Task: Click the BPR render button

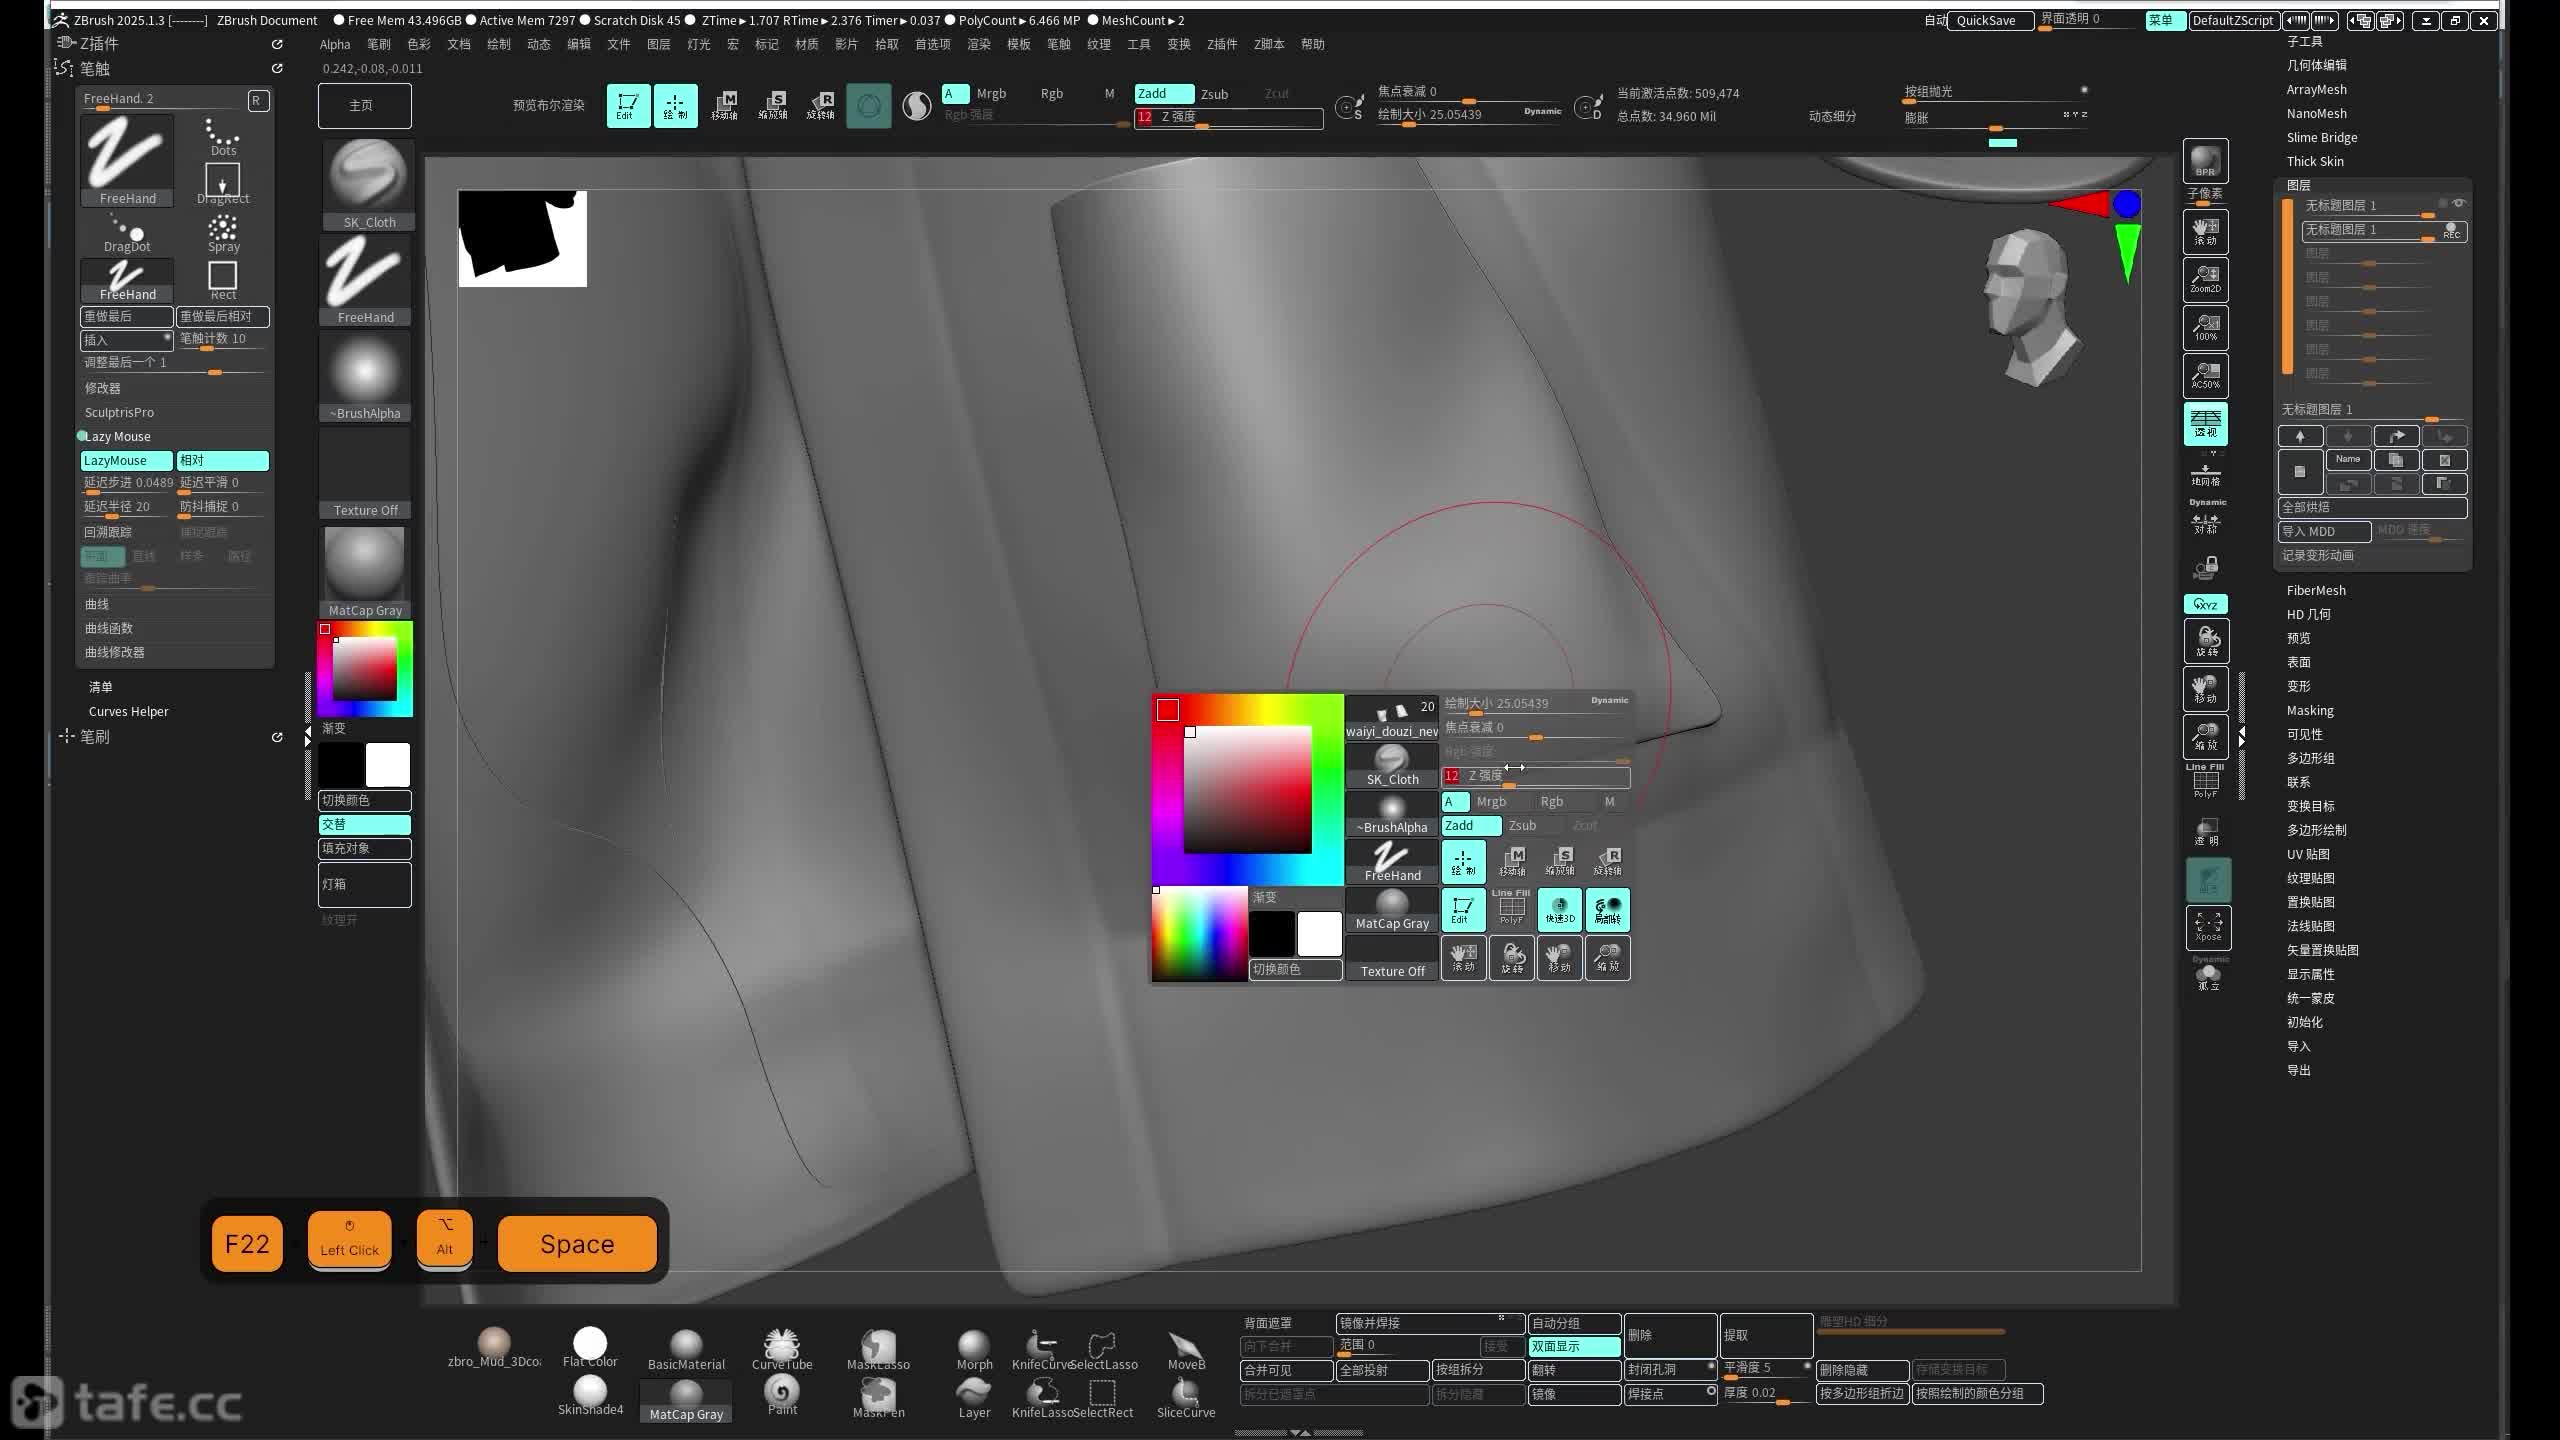Action: [2205, 161]
